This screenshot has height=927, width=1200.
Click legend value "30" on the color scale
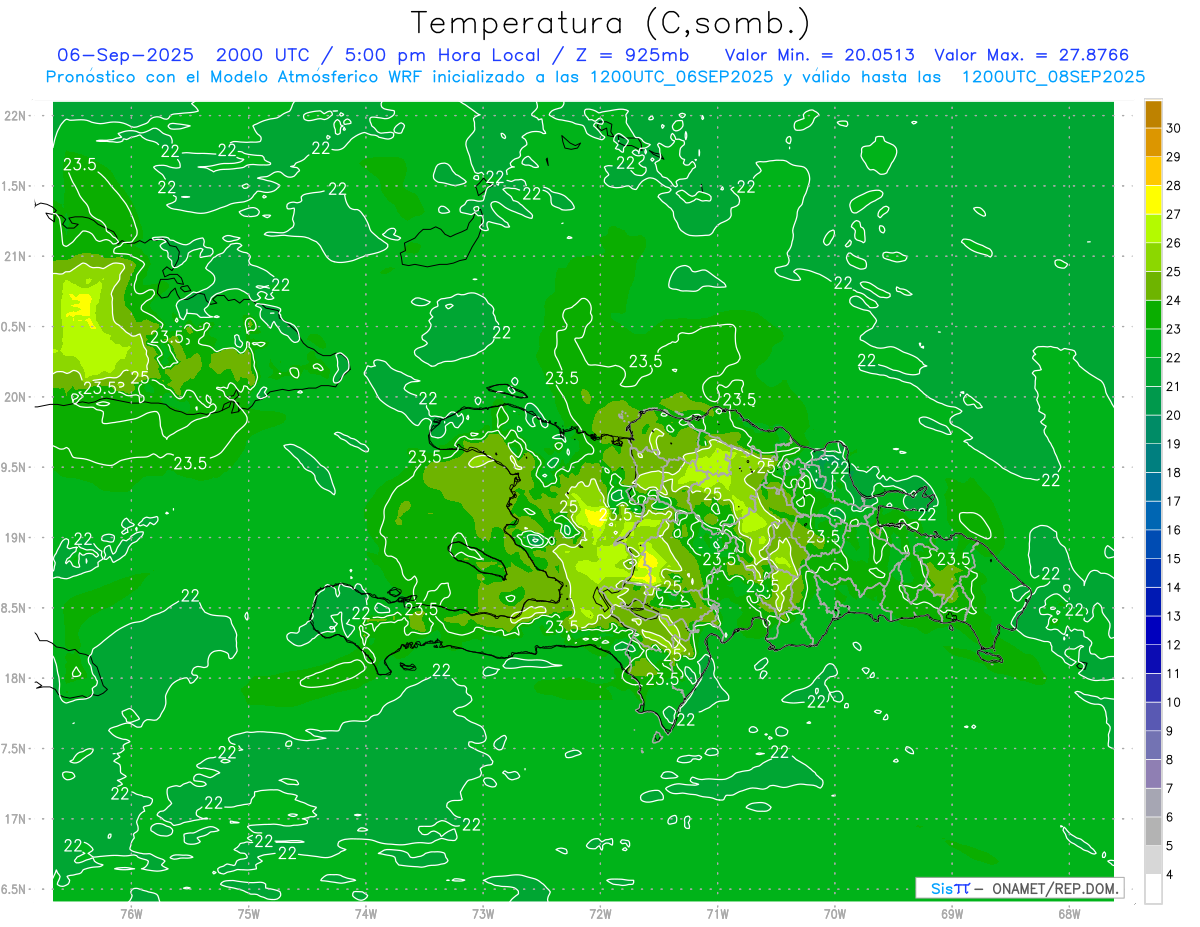1174,128
